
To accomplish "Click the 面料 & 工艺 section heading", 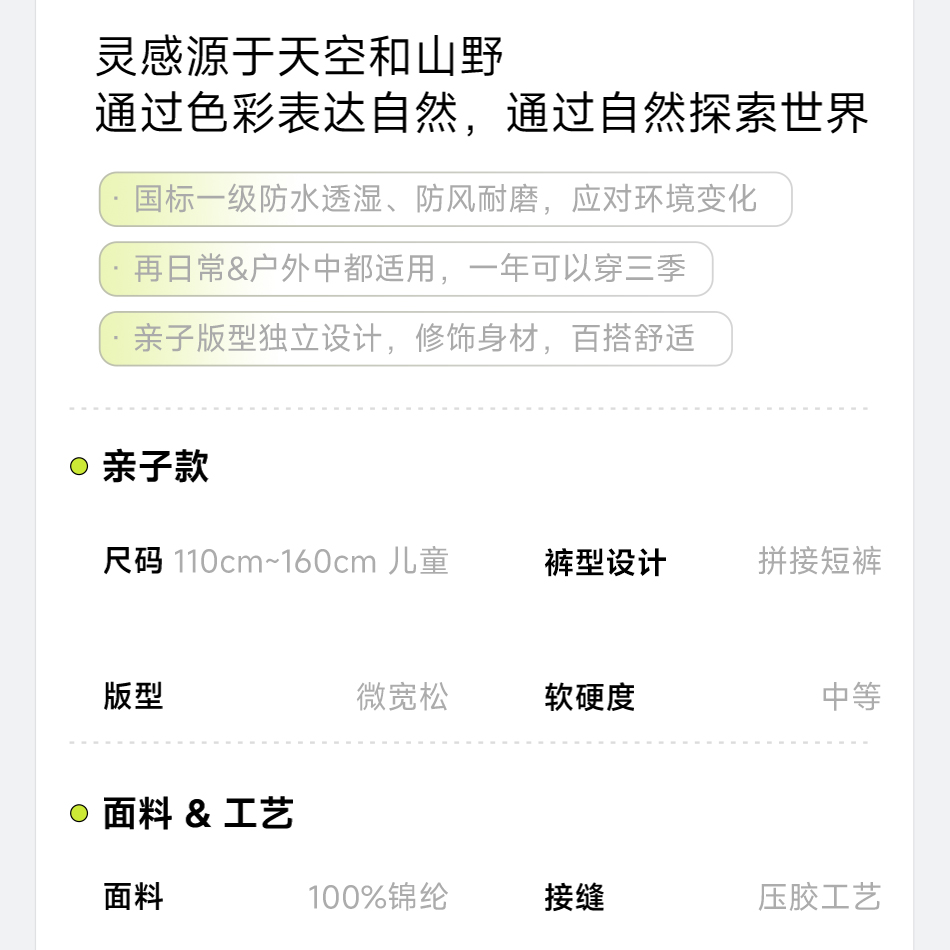I will pos(198,814).
